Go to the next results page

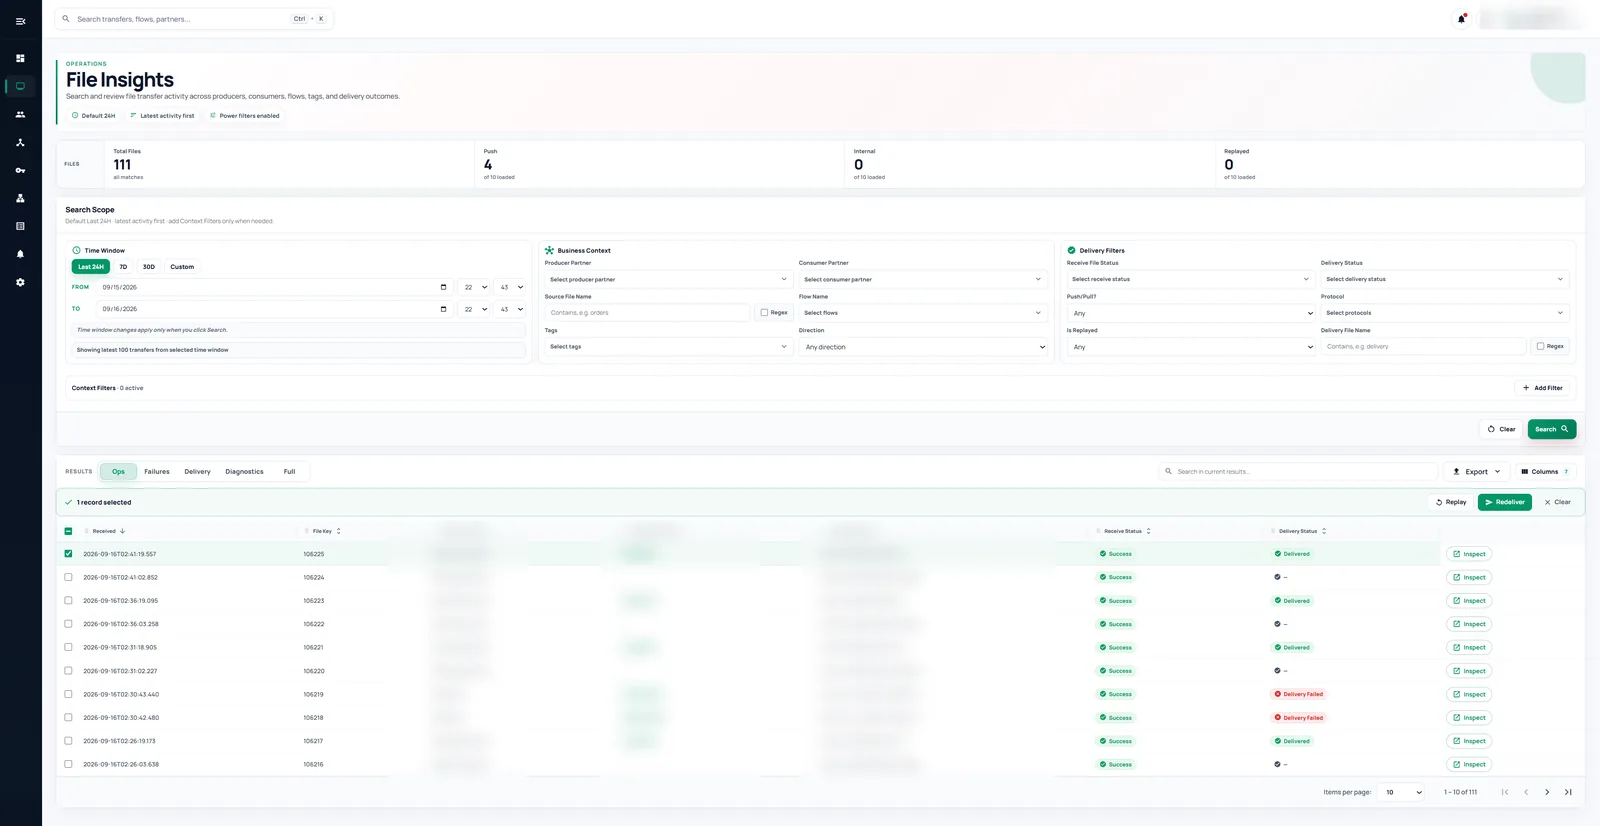tap(1547, 792)
